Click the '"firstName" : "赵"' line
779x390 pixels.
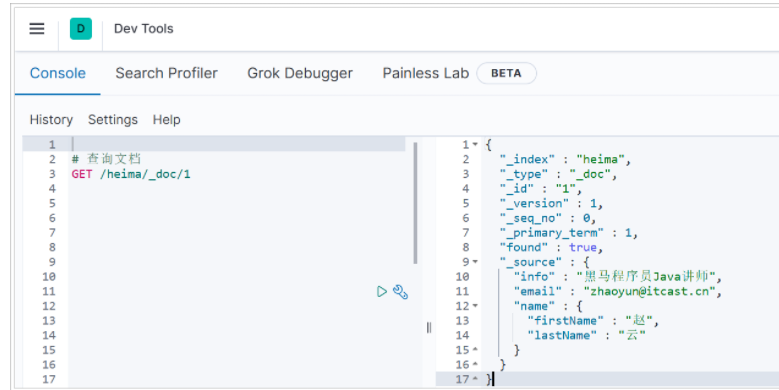(593, 320)
